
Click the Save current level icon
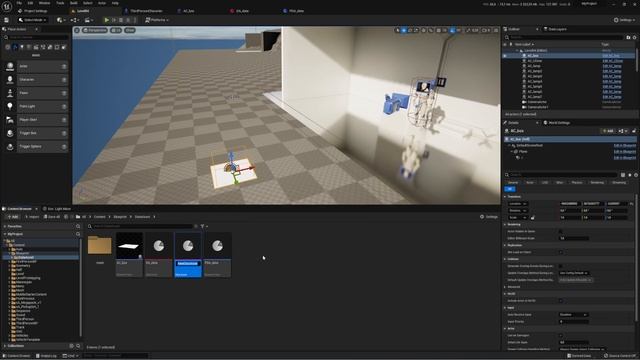[6, 20]
